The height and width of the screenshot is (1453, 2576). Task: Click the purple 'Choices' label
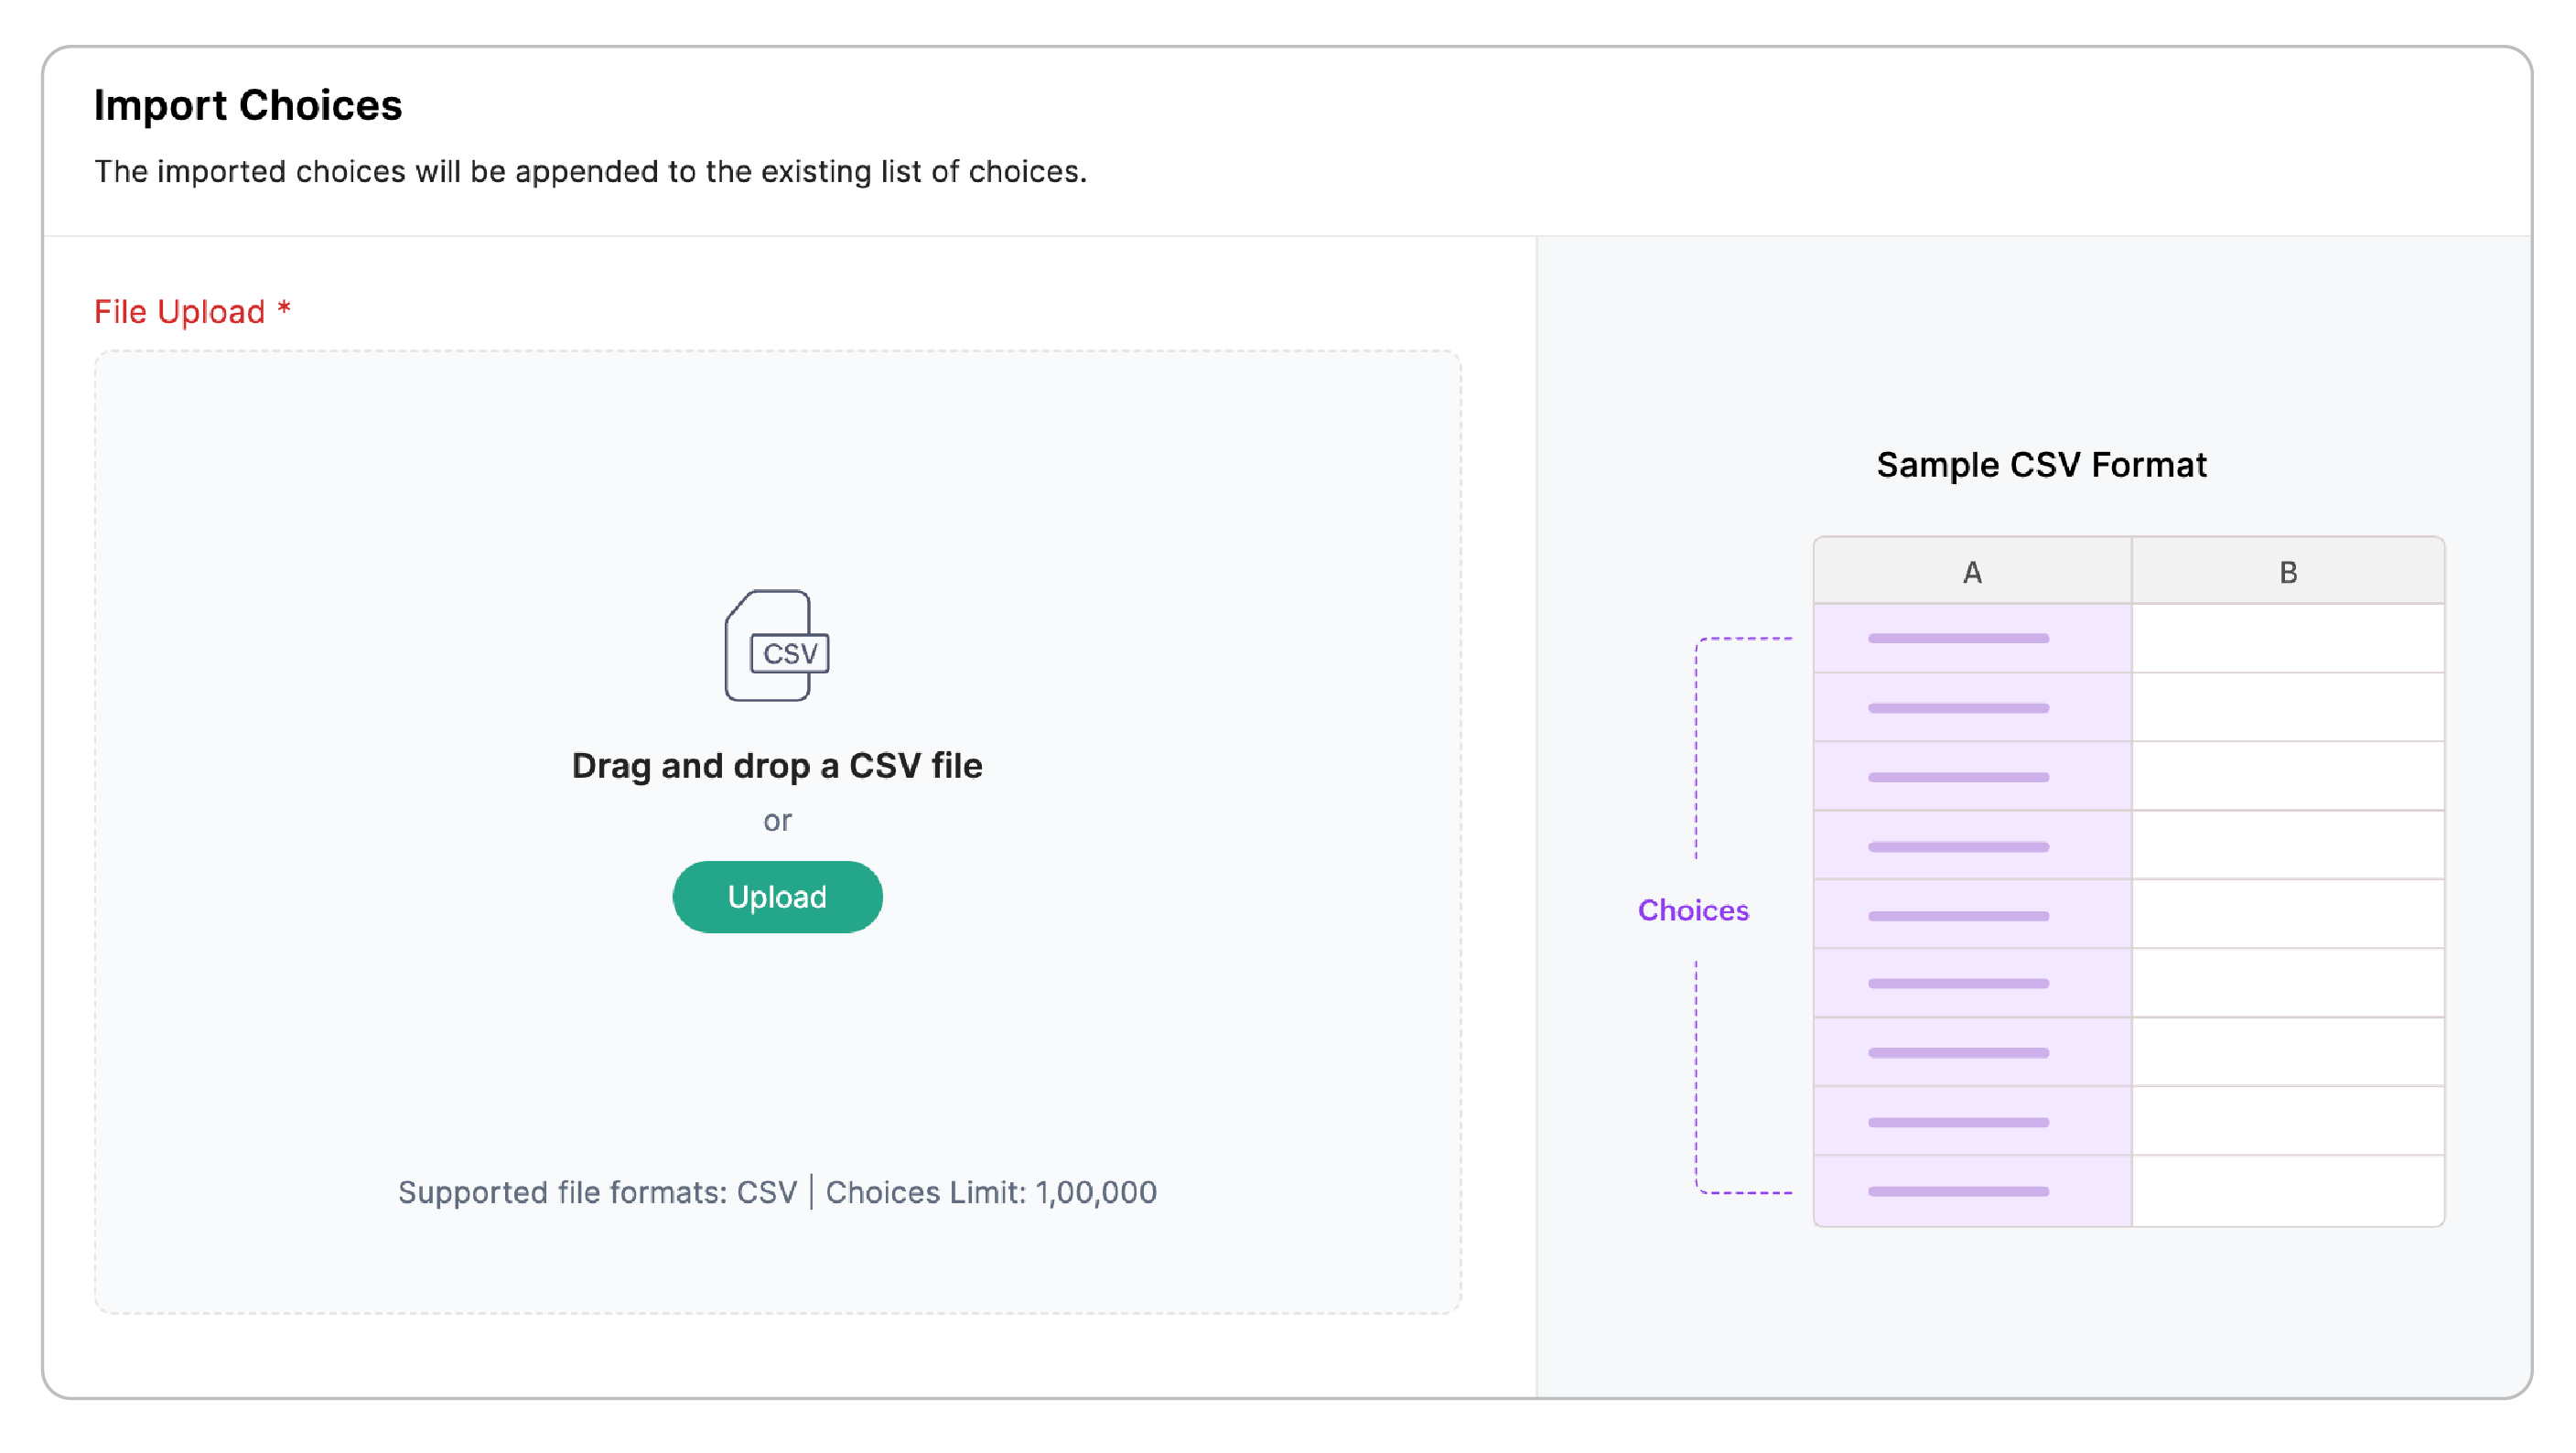tap(1693, 910)
